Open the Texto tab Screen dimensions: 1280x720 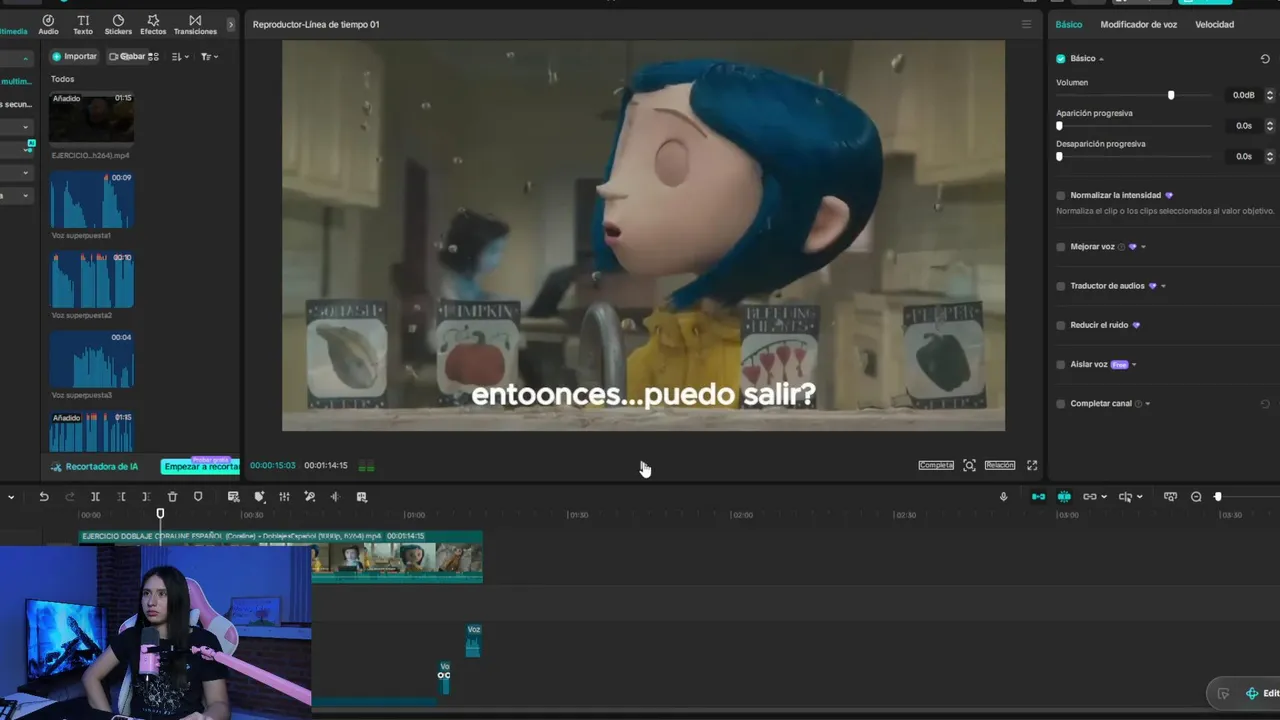point(83,25)
